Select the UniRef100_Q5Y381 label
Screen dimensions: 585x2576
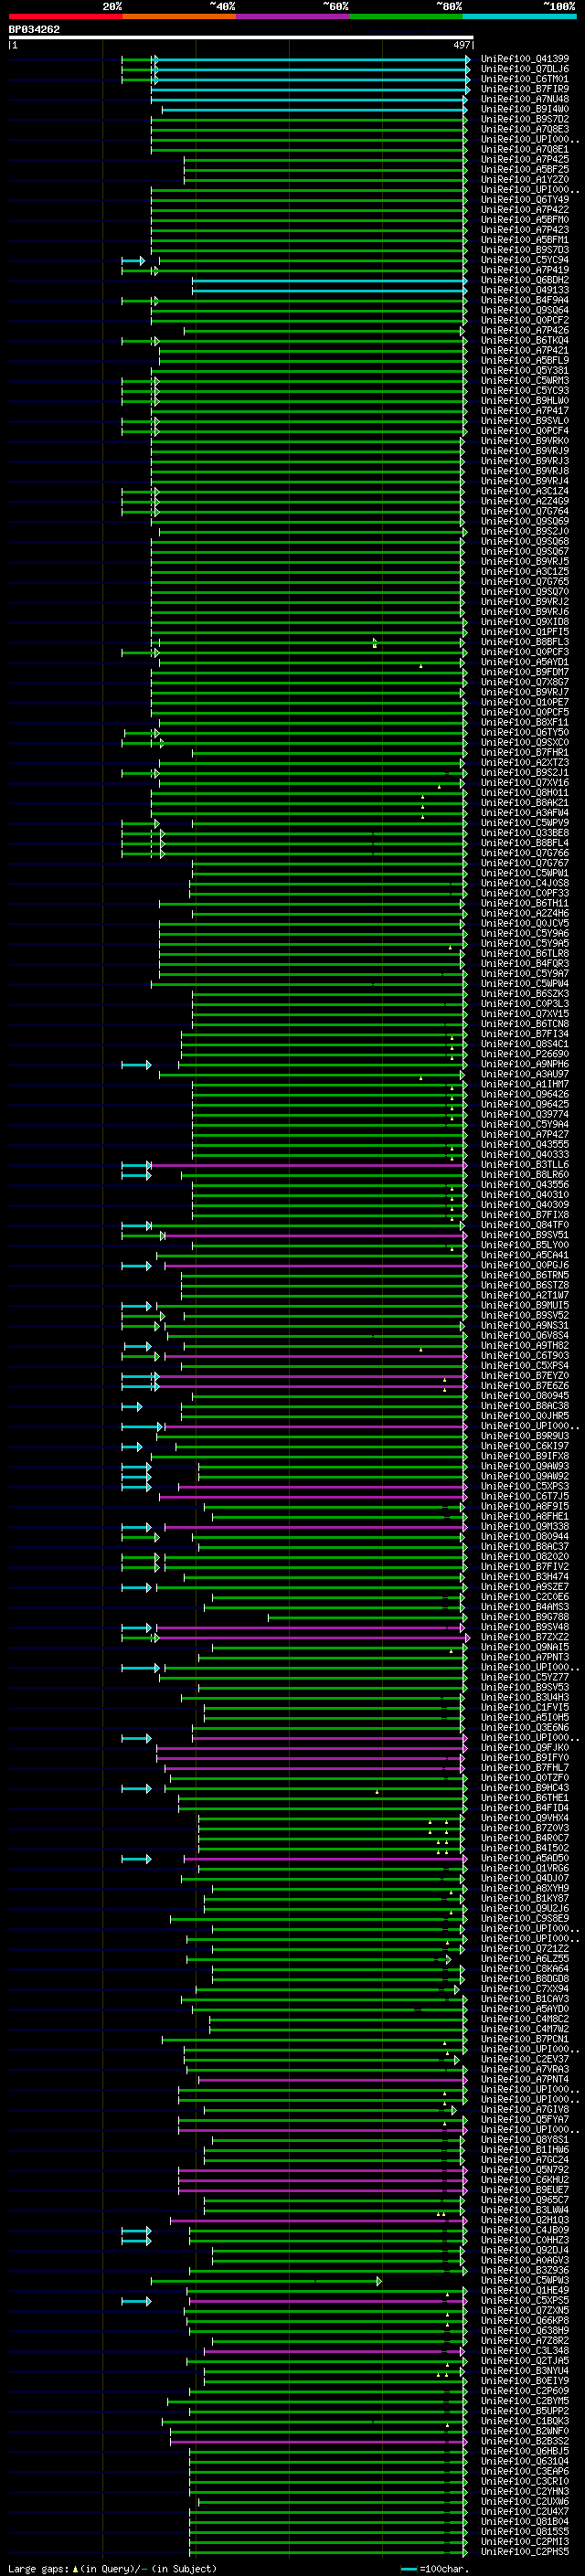(525, 371)
